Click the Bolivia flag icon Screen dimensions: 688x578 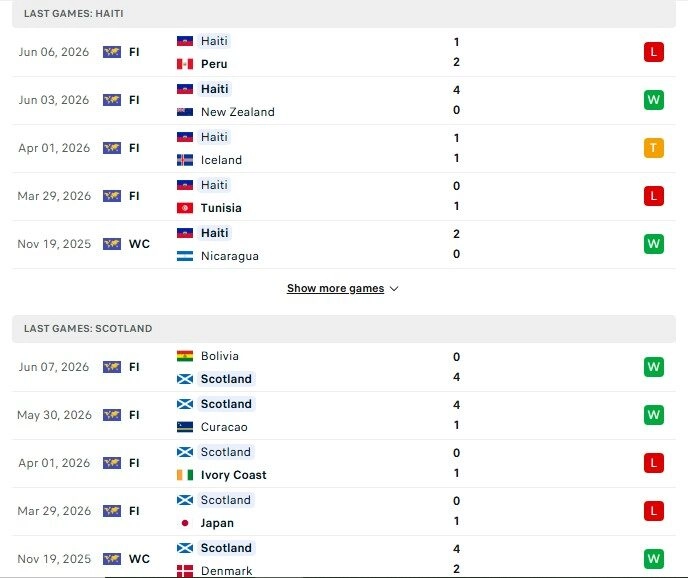click(185, 356)
